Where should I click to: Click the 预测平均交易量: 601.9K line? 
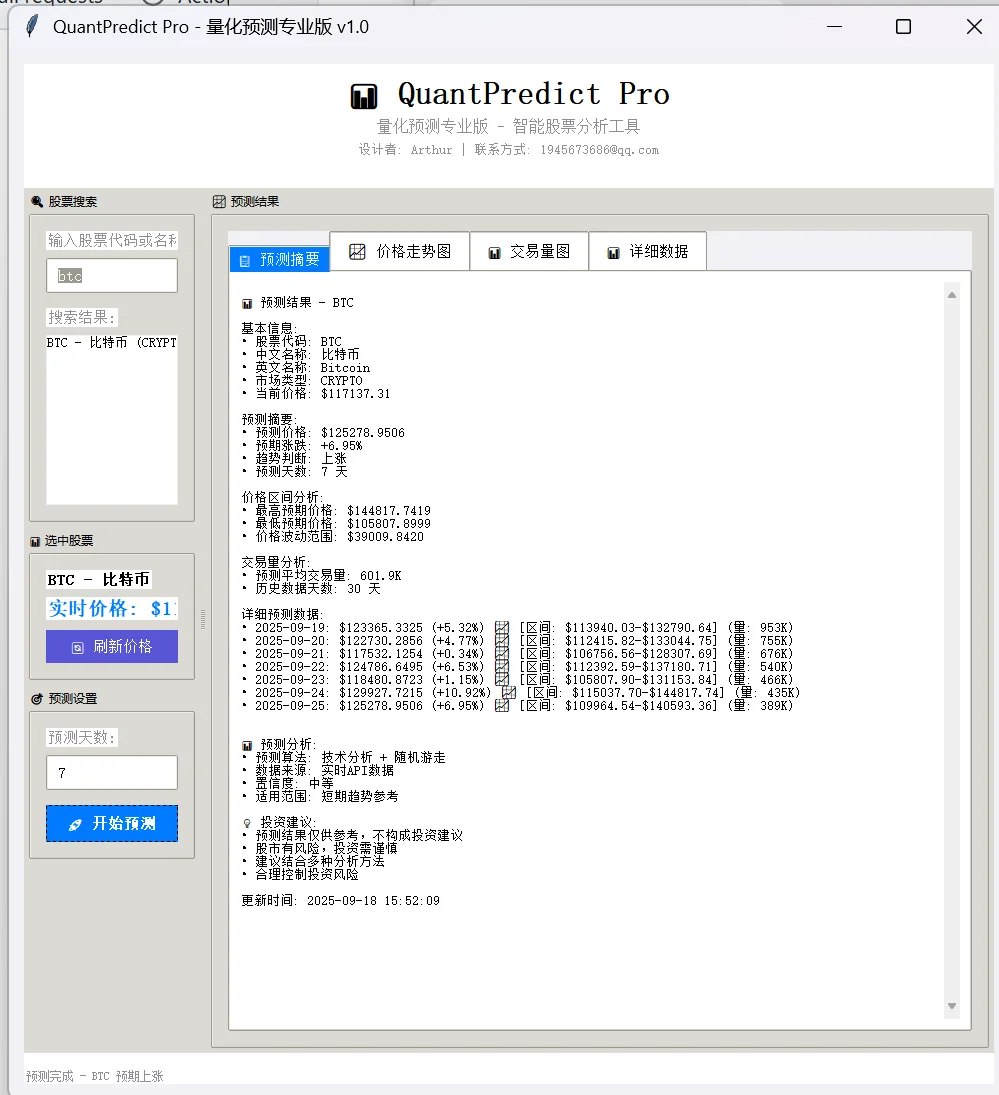322,576
